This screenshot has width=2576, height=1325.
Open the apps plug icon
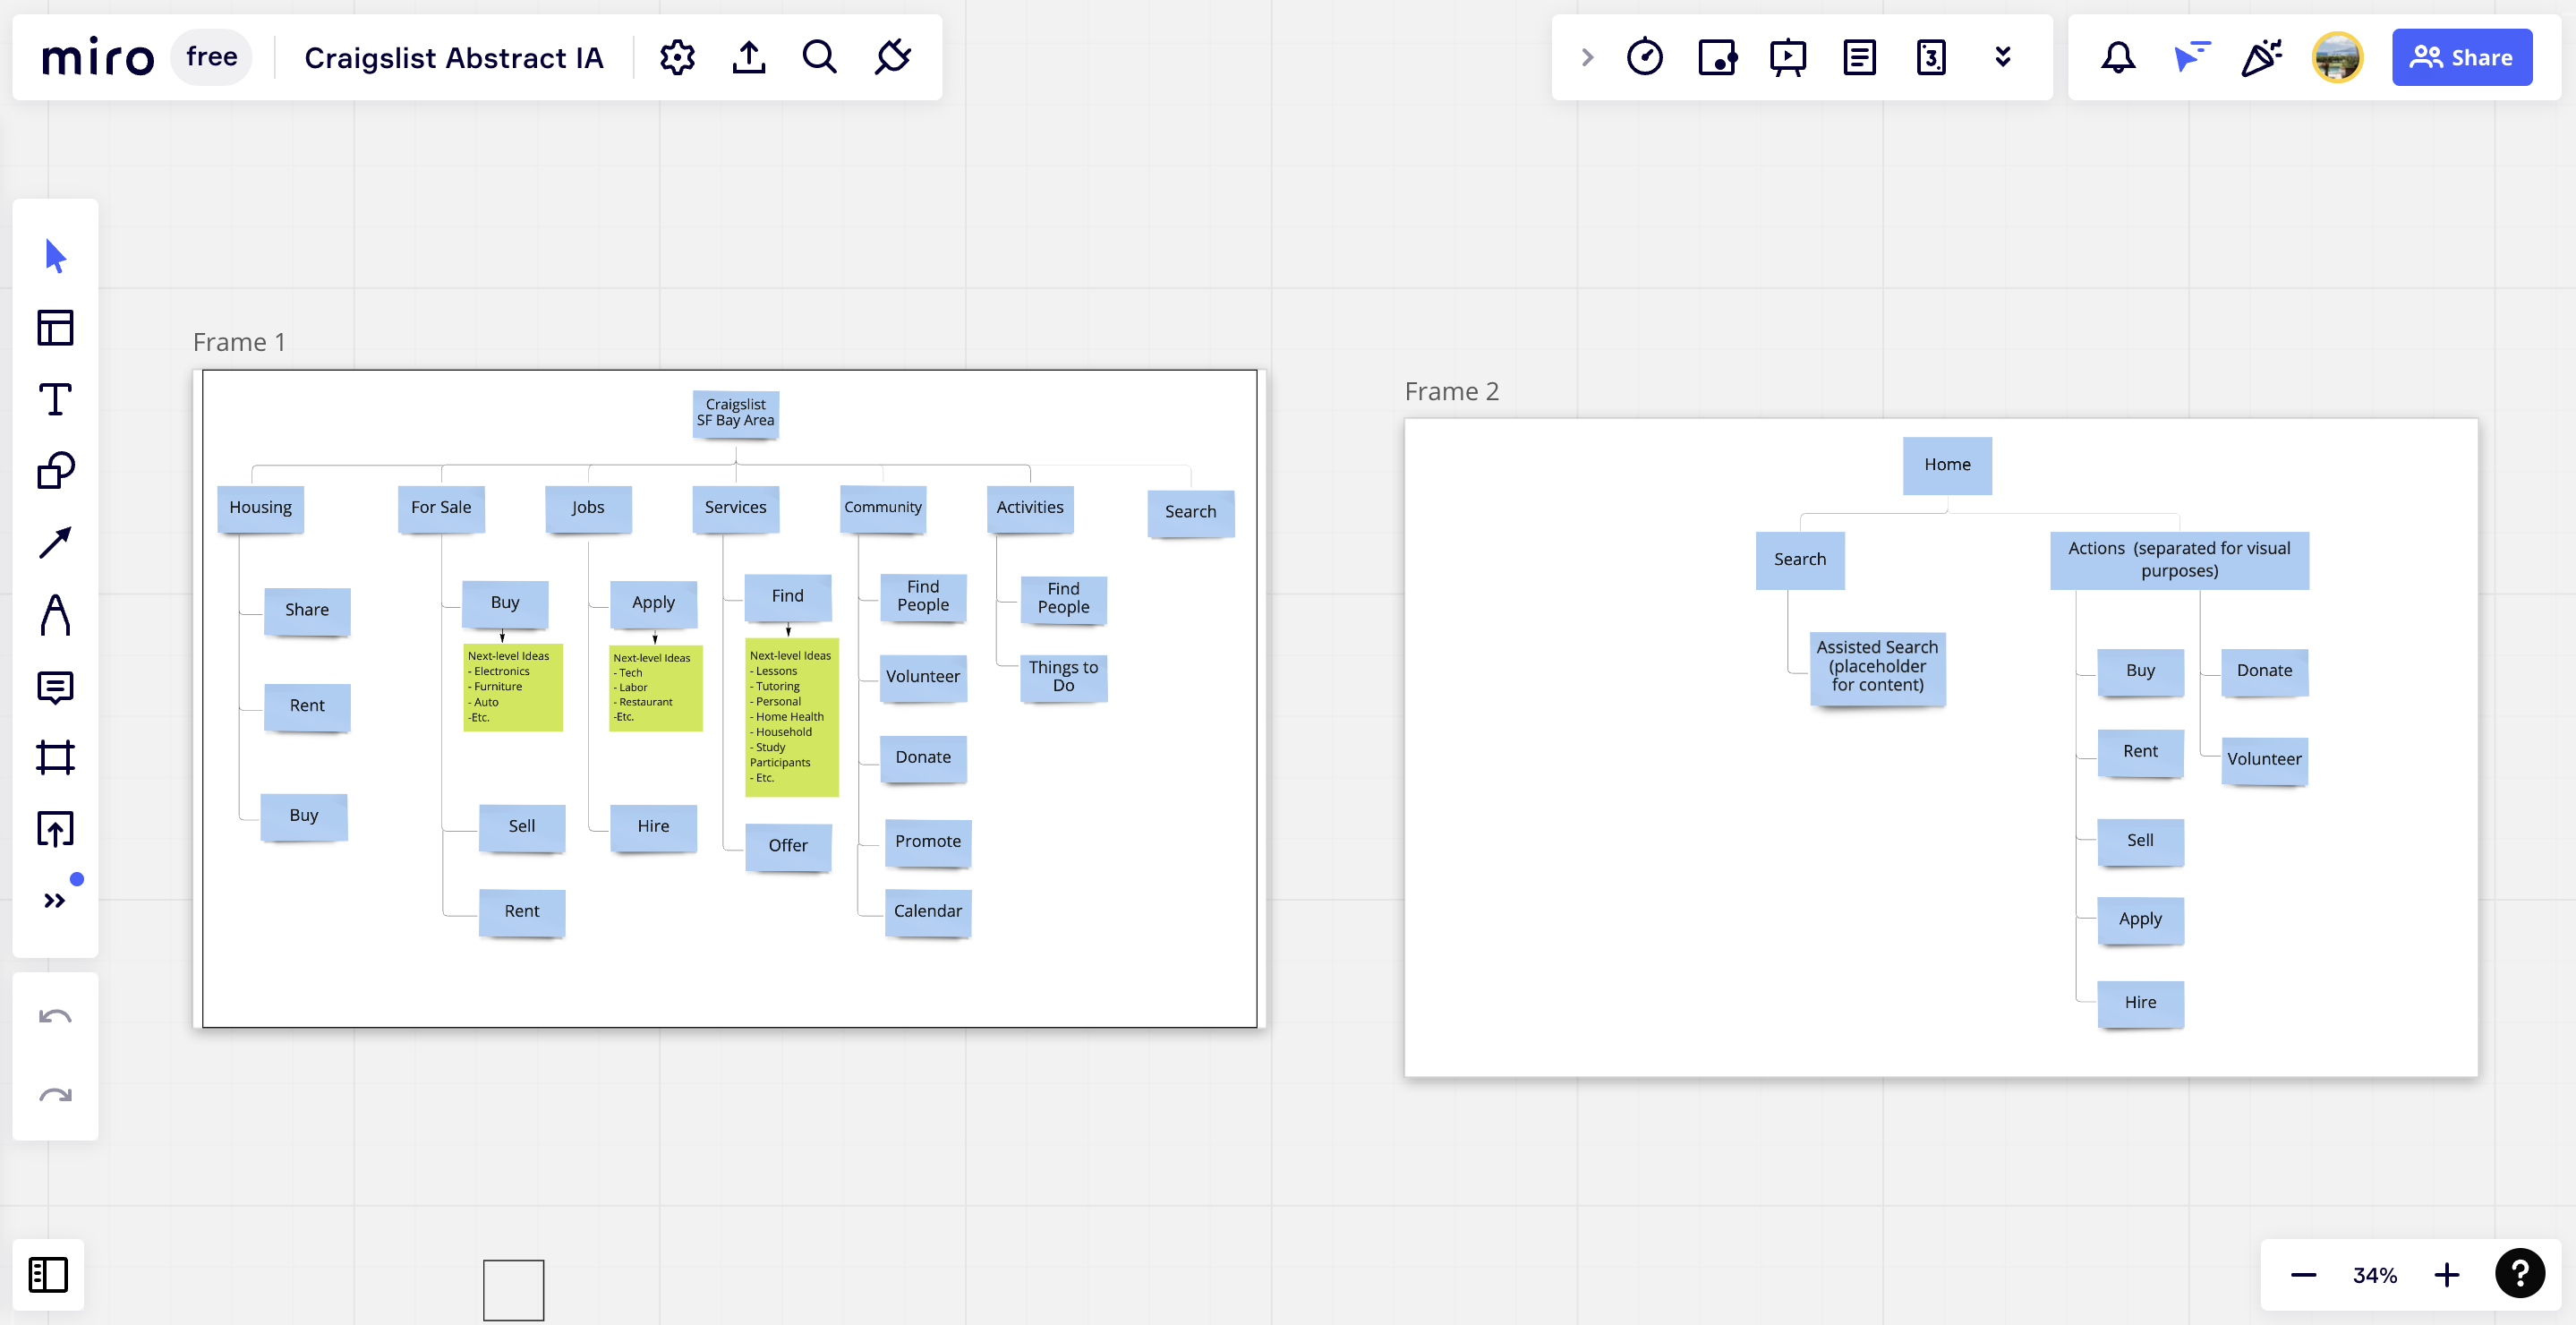pyautogui.click(x=892, y=57)
